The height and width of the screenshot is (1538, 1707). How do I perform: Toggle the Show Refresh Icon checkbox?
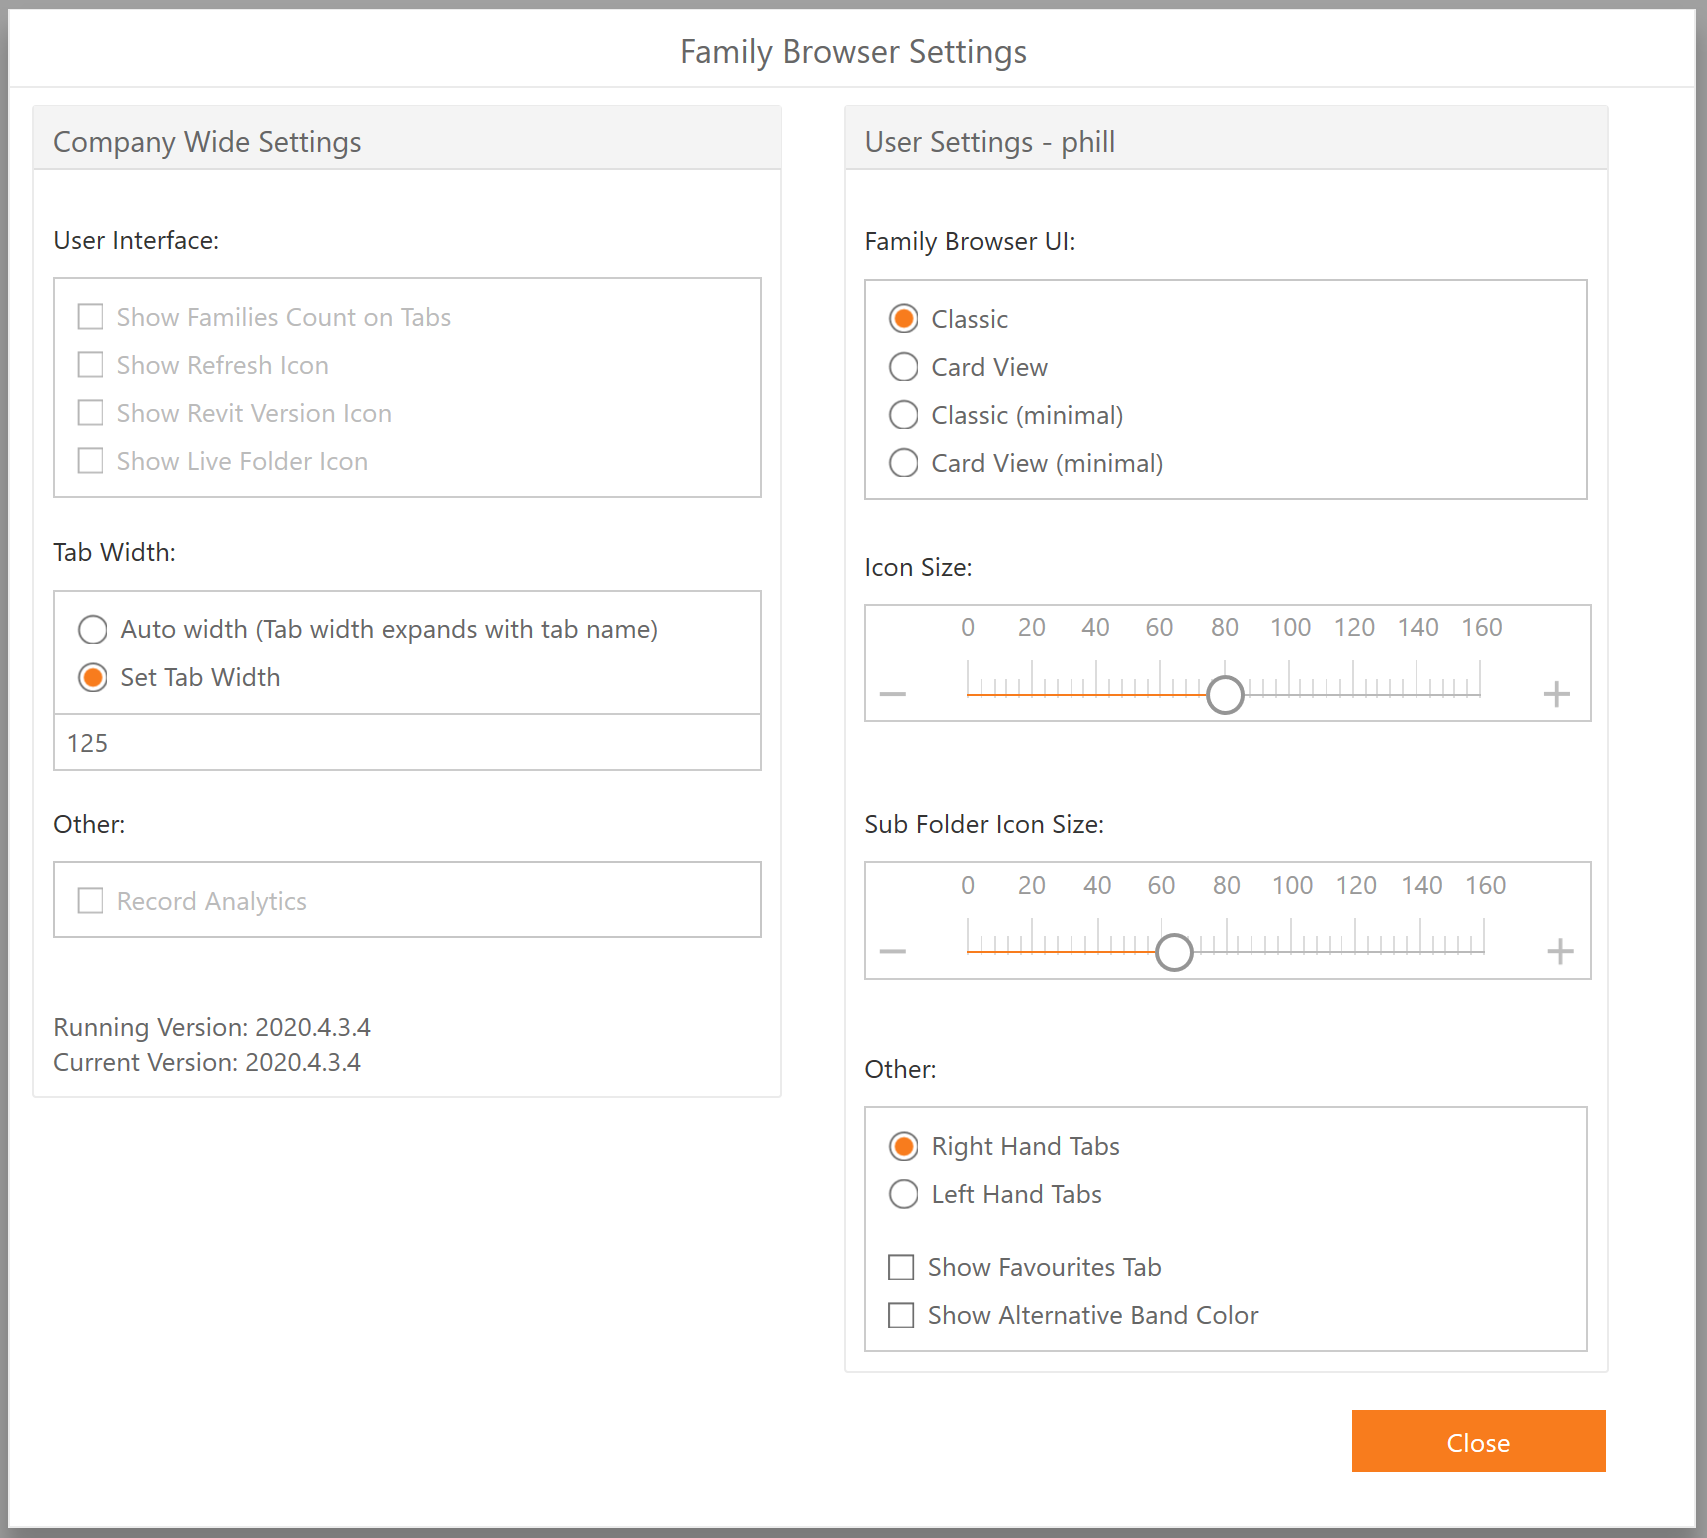click(x=91, y=365)
